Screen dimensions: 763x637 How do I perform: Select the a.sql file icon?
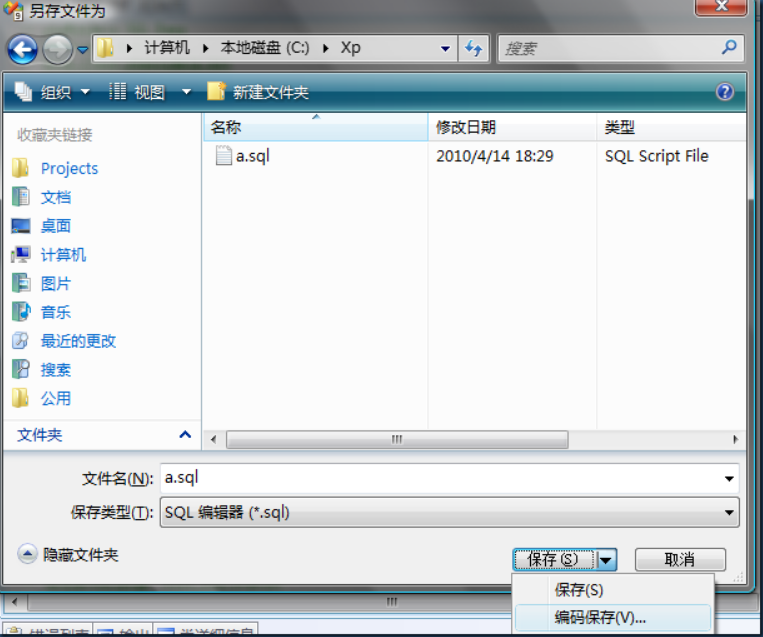pyautogui.click(x=224, y=156)
